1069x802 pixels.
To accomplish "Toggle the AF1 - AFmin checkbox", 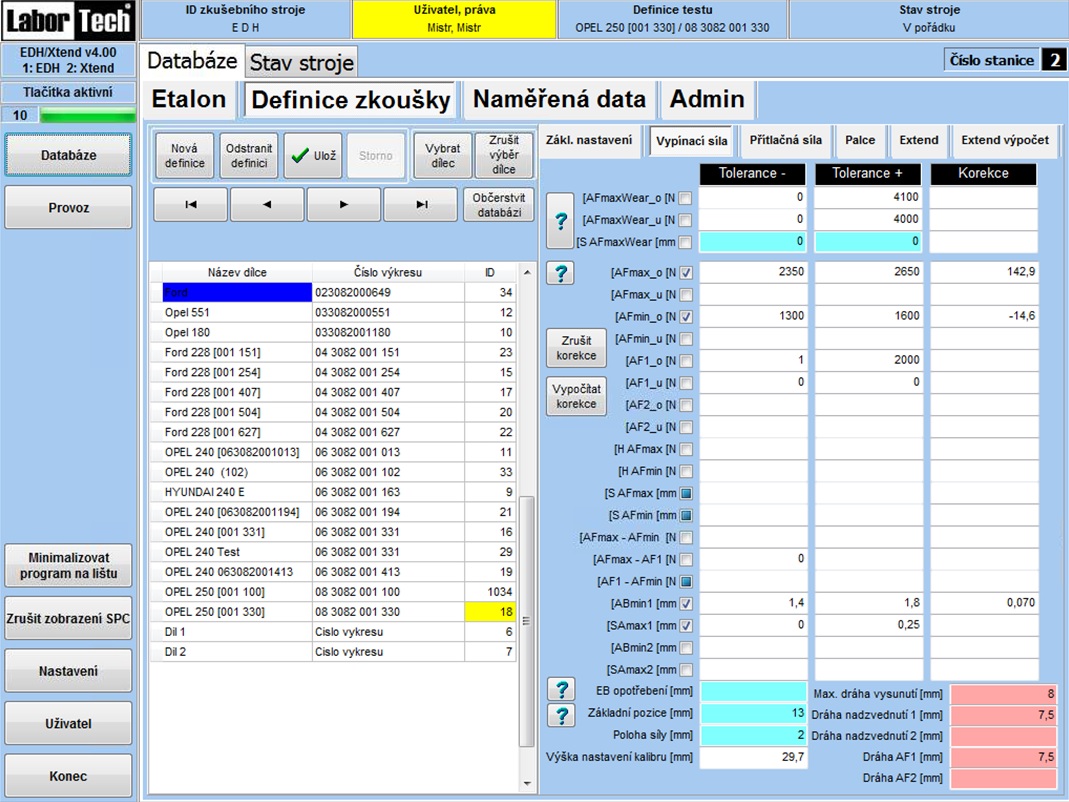I will pos(686,582).
